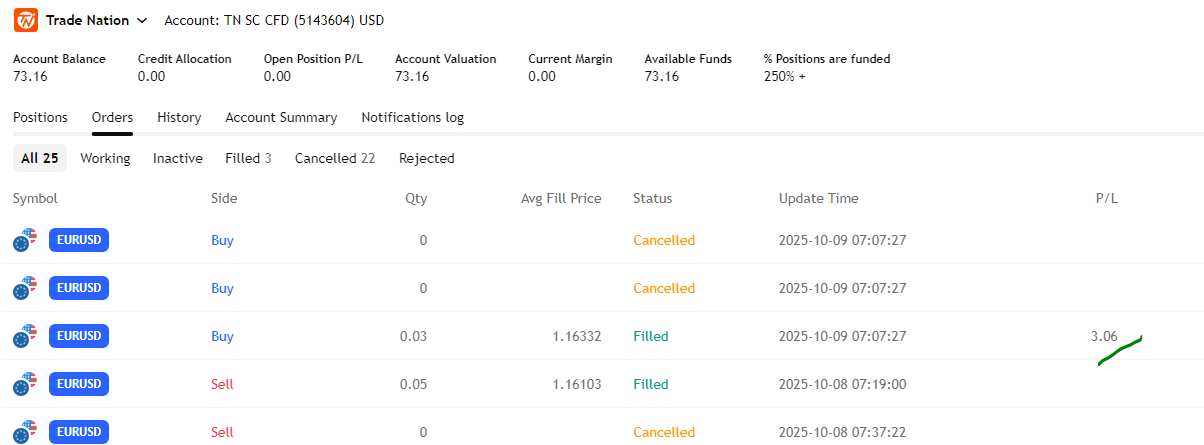Open the History tab
Image resolution: width=1204 pixels, height=445 pixels.
[x=179, y=117]
